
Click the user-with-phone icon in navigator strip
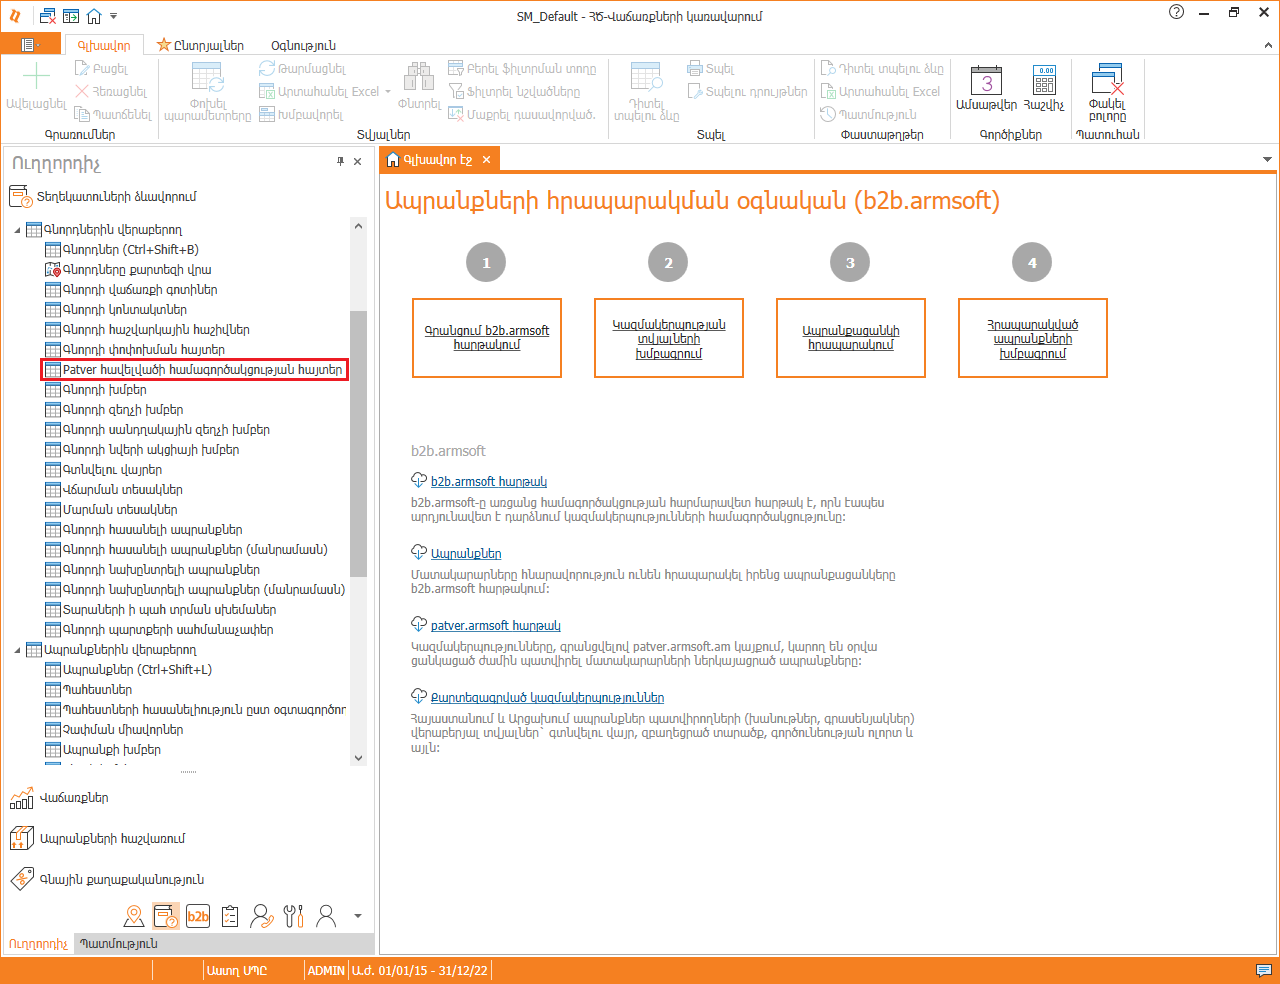pos(262,915)
